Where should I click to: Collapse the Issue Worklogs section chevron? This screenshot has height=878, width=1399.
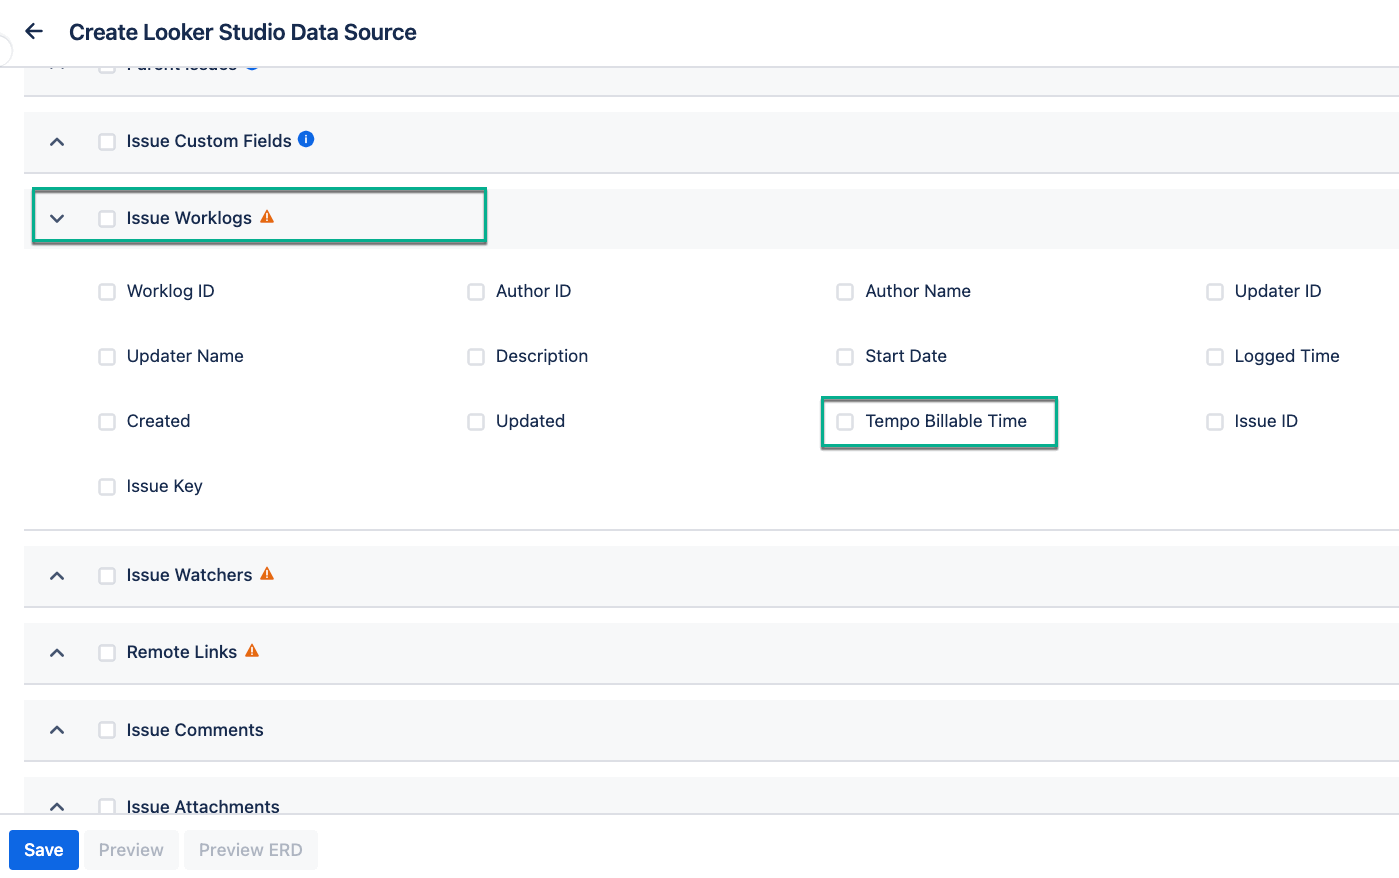click(x=57, y=218)
